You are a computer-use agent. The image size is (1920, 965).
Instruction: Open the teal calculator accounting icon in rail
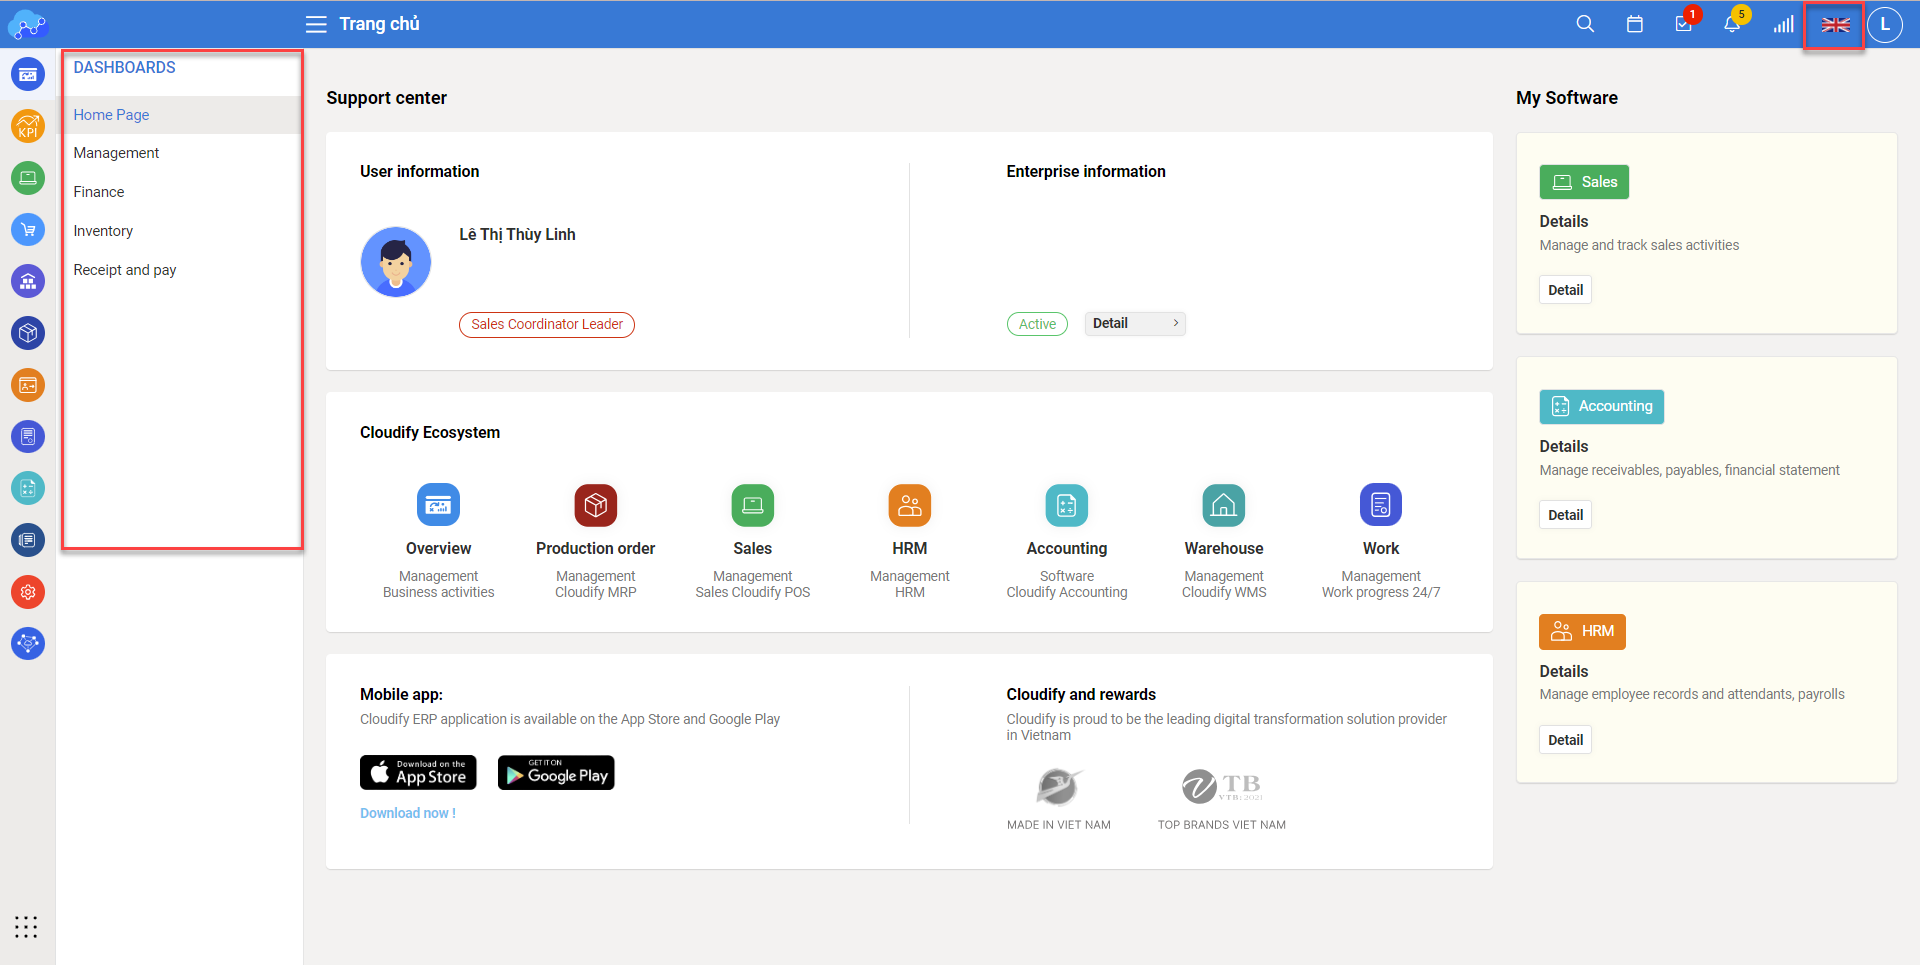point(28,488)
